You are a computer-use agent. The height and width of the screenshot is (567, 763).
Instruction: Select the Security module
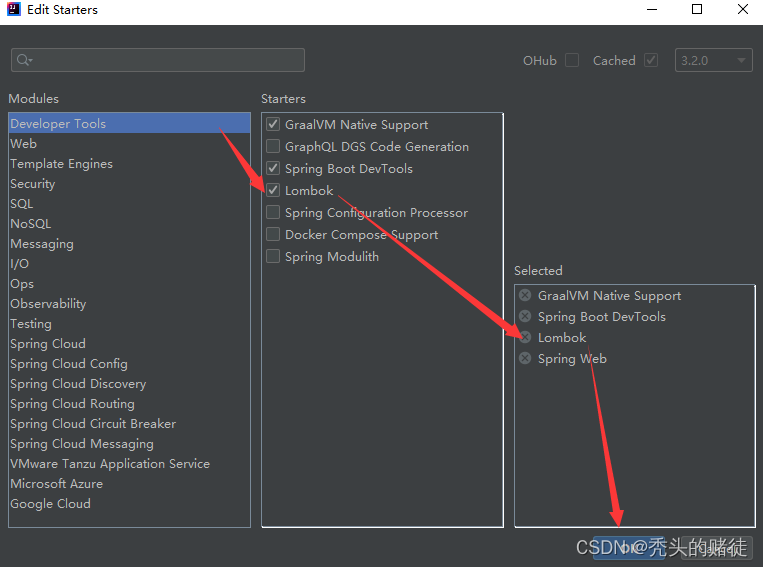click(x=129, y=183)
